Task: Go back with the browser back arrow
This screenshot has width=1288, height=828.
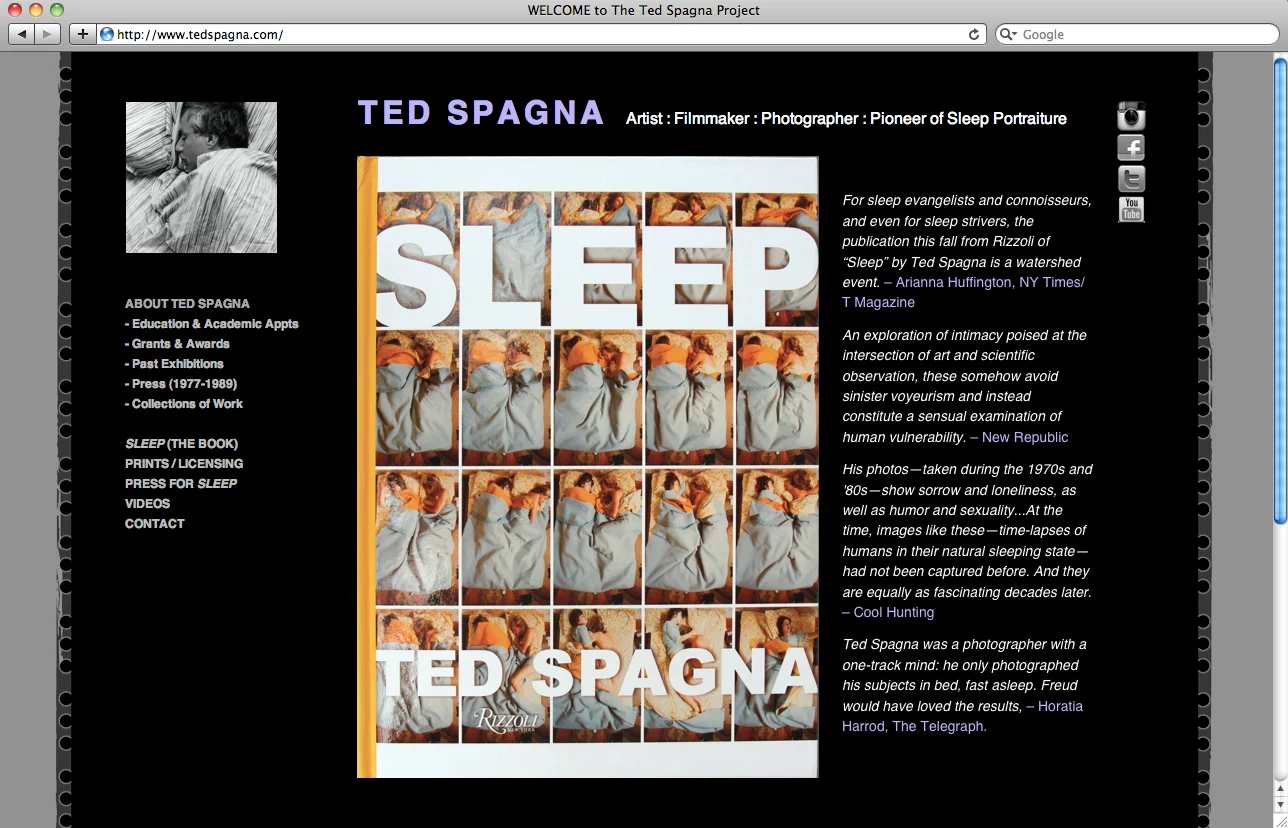Action: (x=22, y=34)
